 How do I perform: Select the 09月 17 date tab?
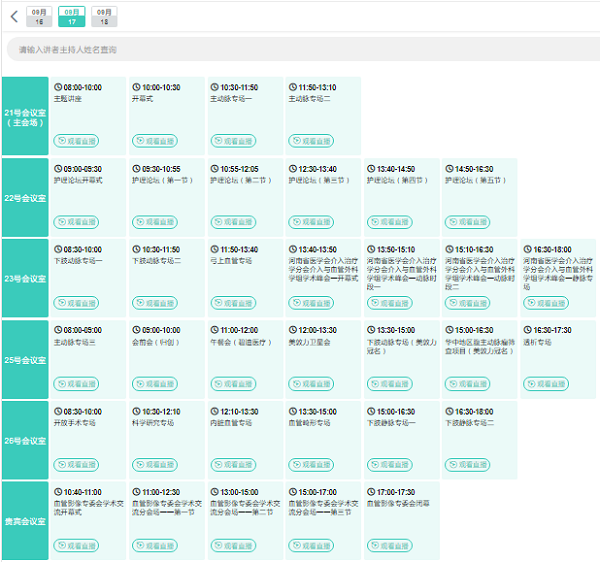point(71,16)
